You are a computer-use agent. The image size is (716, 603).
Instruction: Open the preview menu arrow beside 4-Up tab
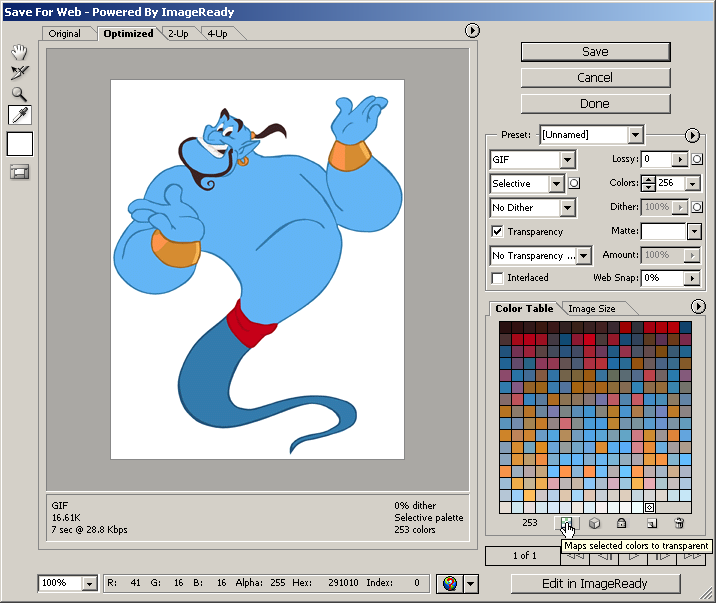tap(472, 31)
